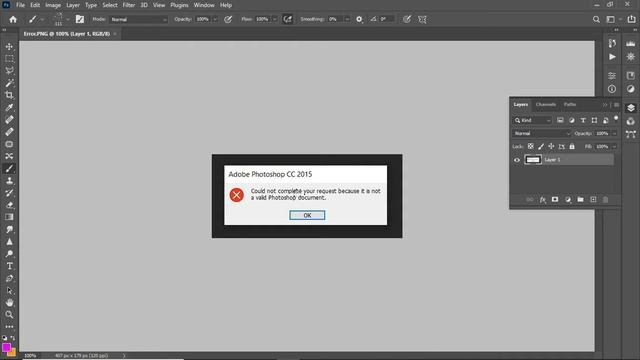Open the Layers panel Fill arrow
Image resolution: width=640 pixels, height=360 pixels.
click(x=614, y=147)
